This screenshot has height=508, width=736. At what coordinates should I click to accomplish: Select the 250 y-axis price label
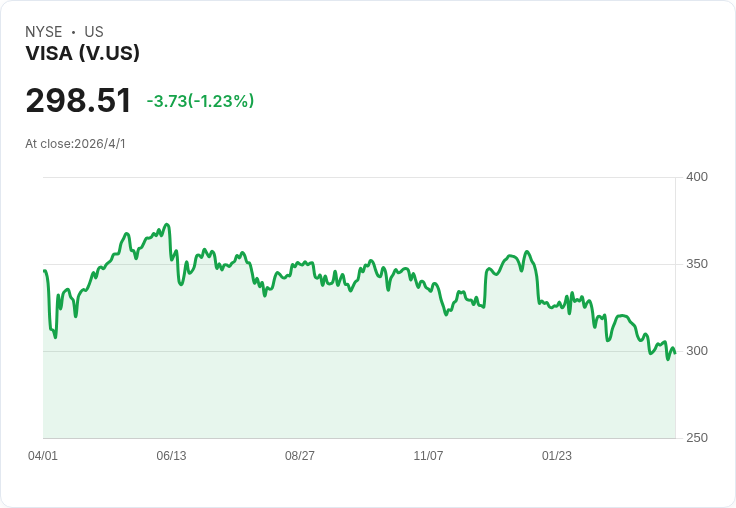click(x=697, y=438)
